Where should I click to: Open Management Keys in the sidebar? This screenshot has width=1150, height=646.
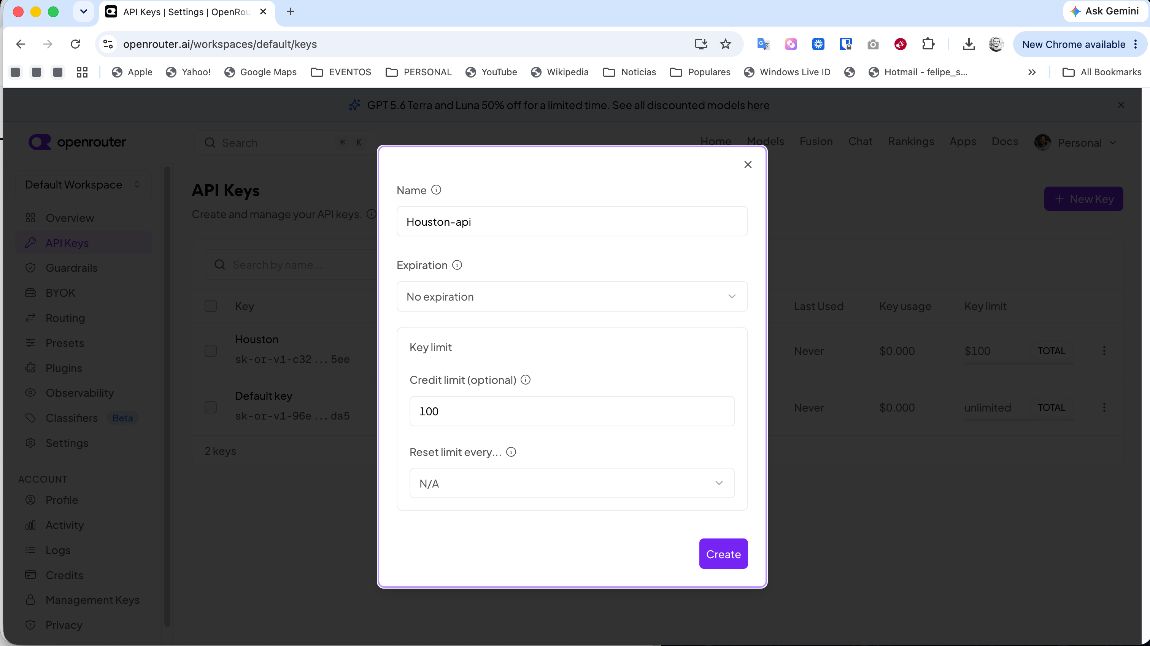(x=92, y=600)
